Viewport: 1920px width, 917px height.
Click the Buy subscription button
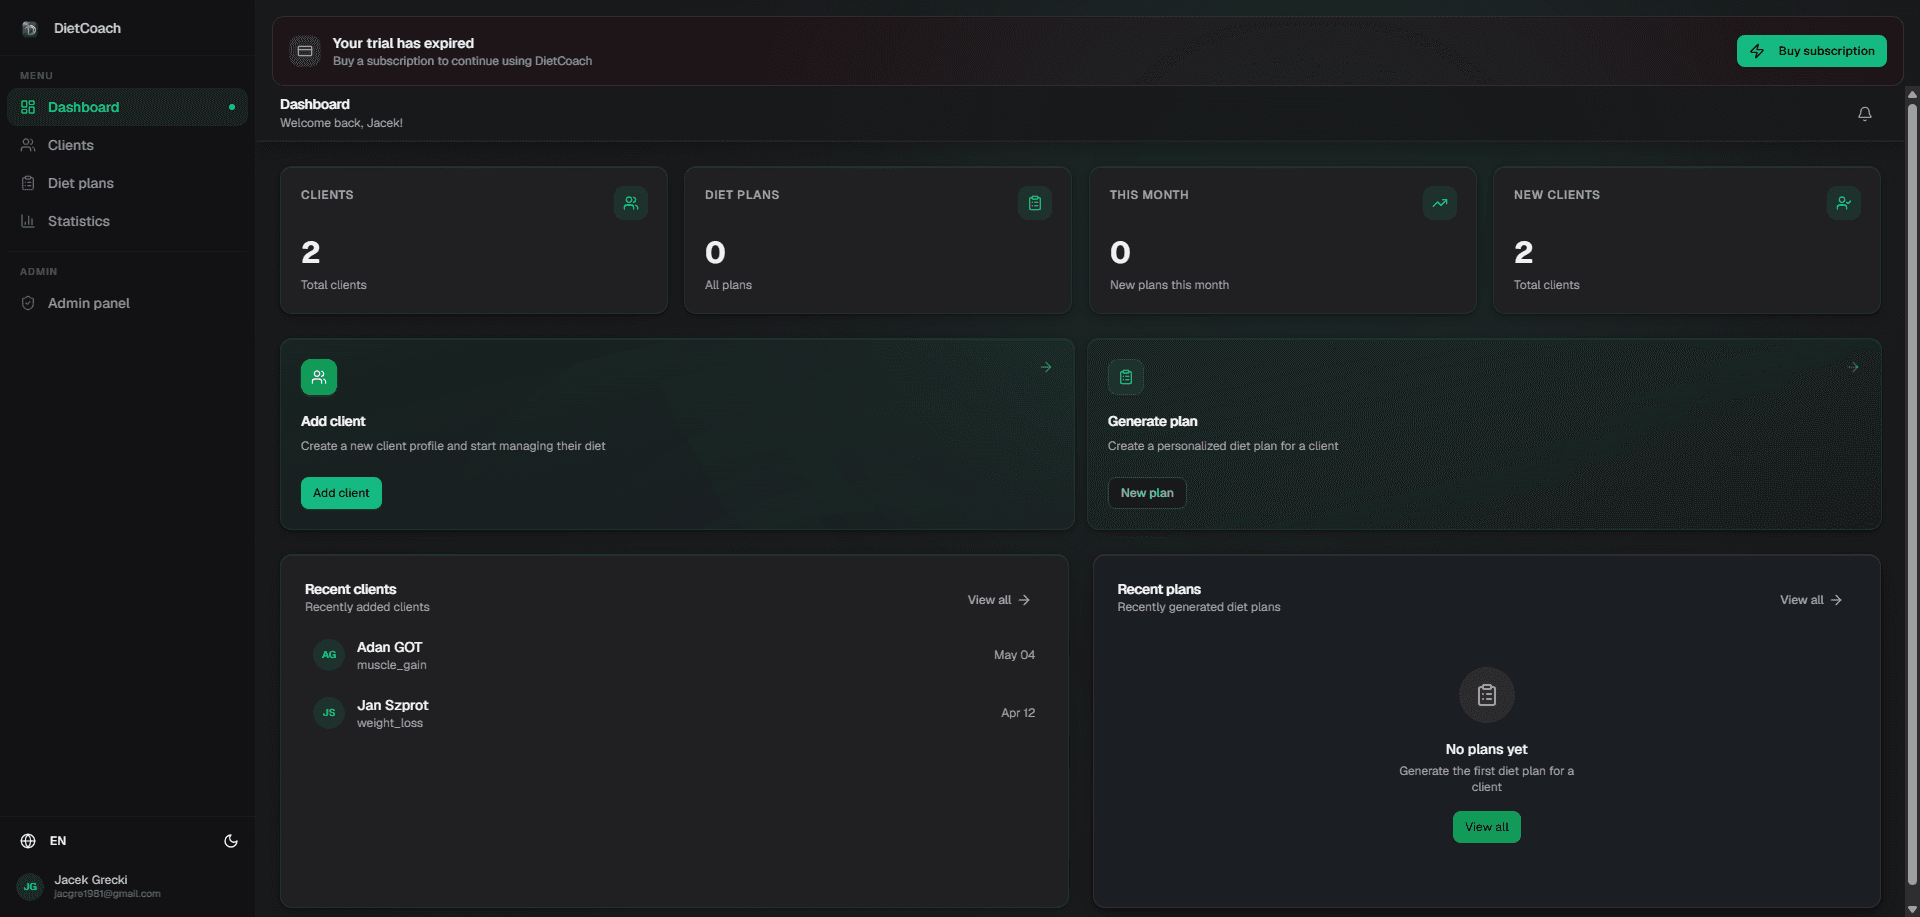coord(1812,51)
